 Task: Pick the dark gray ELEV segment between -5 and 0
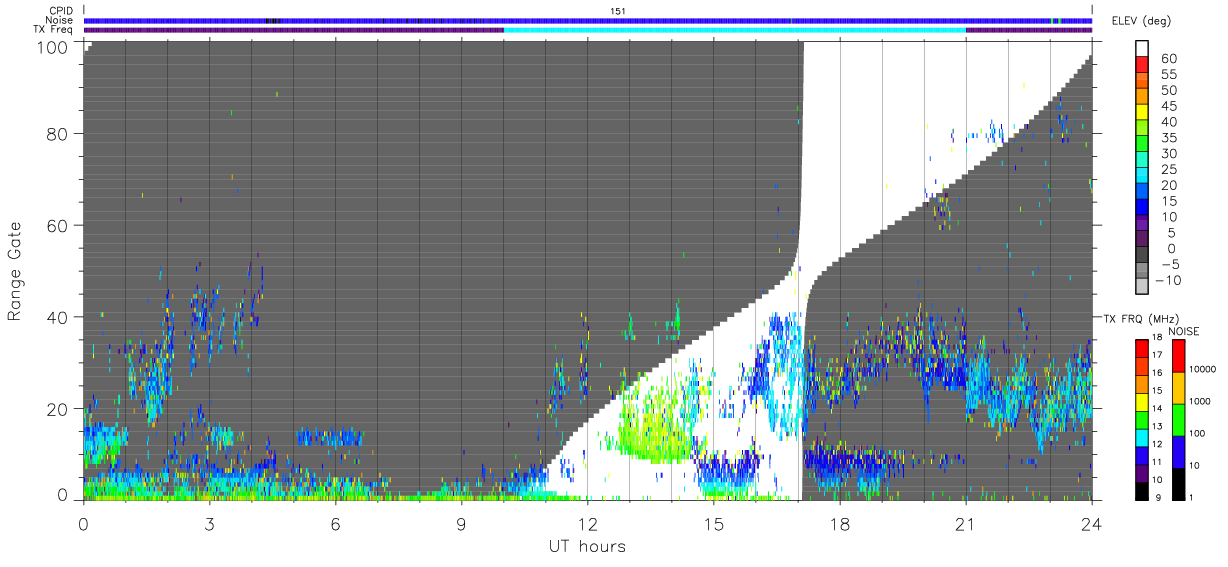tap(1143, 256)
